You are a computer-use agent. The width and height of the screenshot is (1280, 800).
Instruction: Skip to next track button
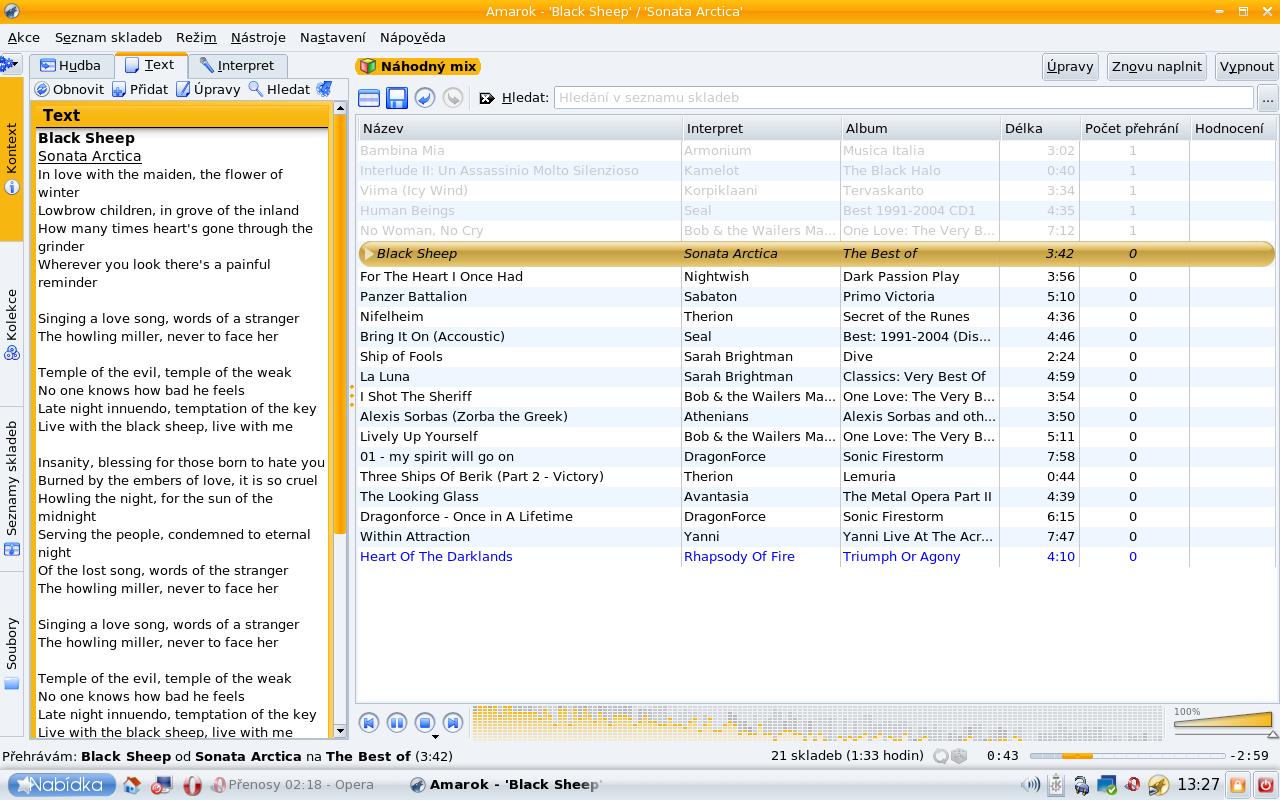(453, 722)
